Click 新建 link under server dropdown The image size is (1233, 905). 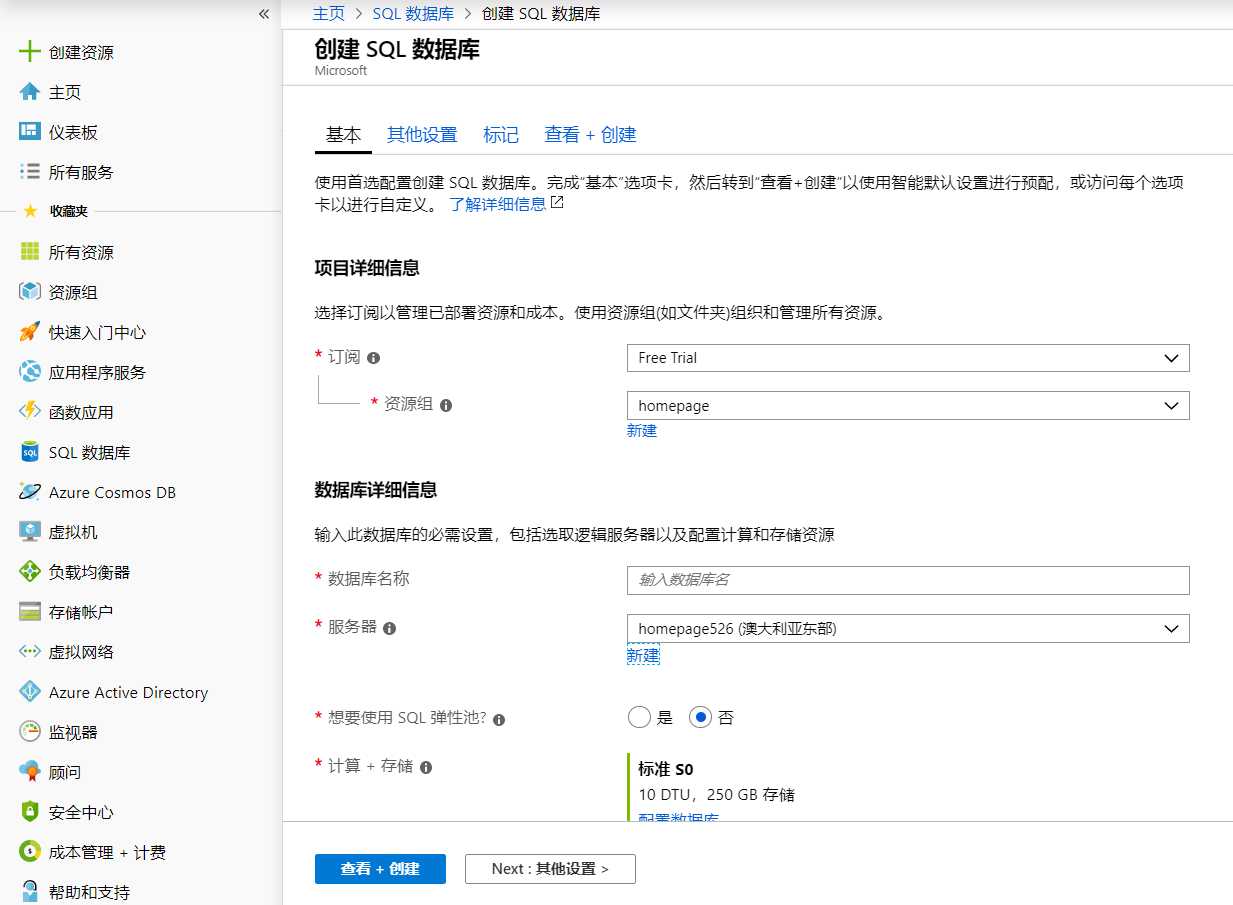(x=643, y=655)
